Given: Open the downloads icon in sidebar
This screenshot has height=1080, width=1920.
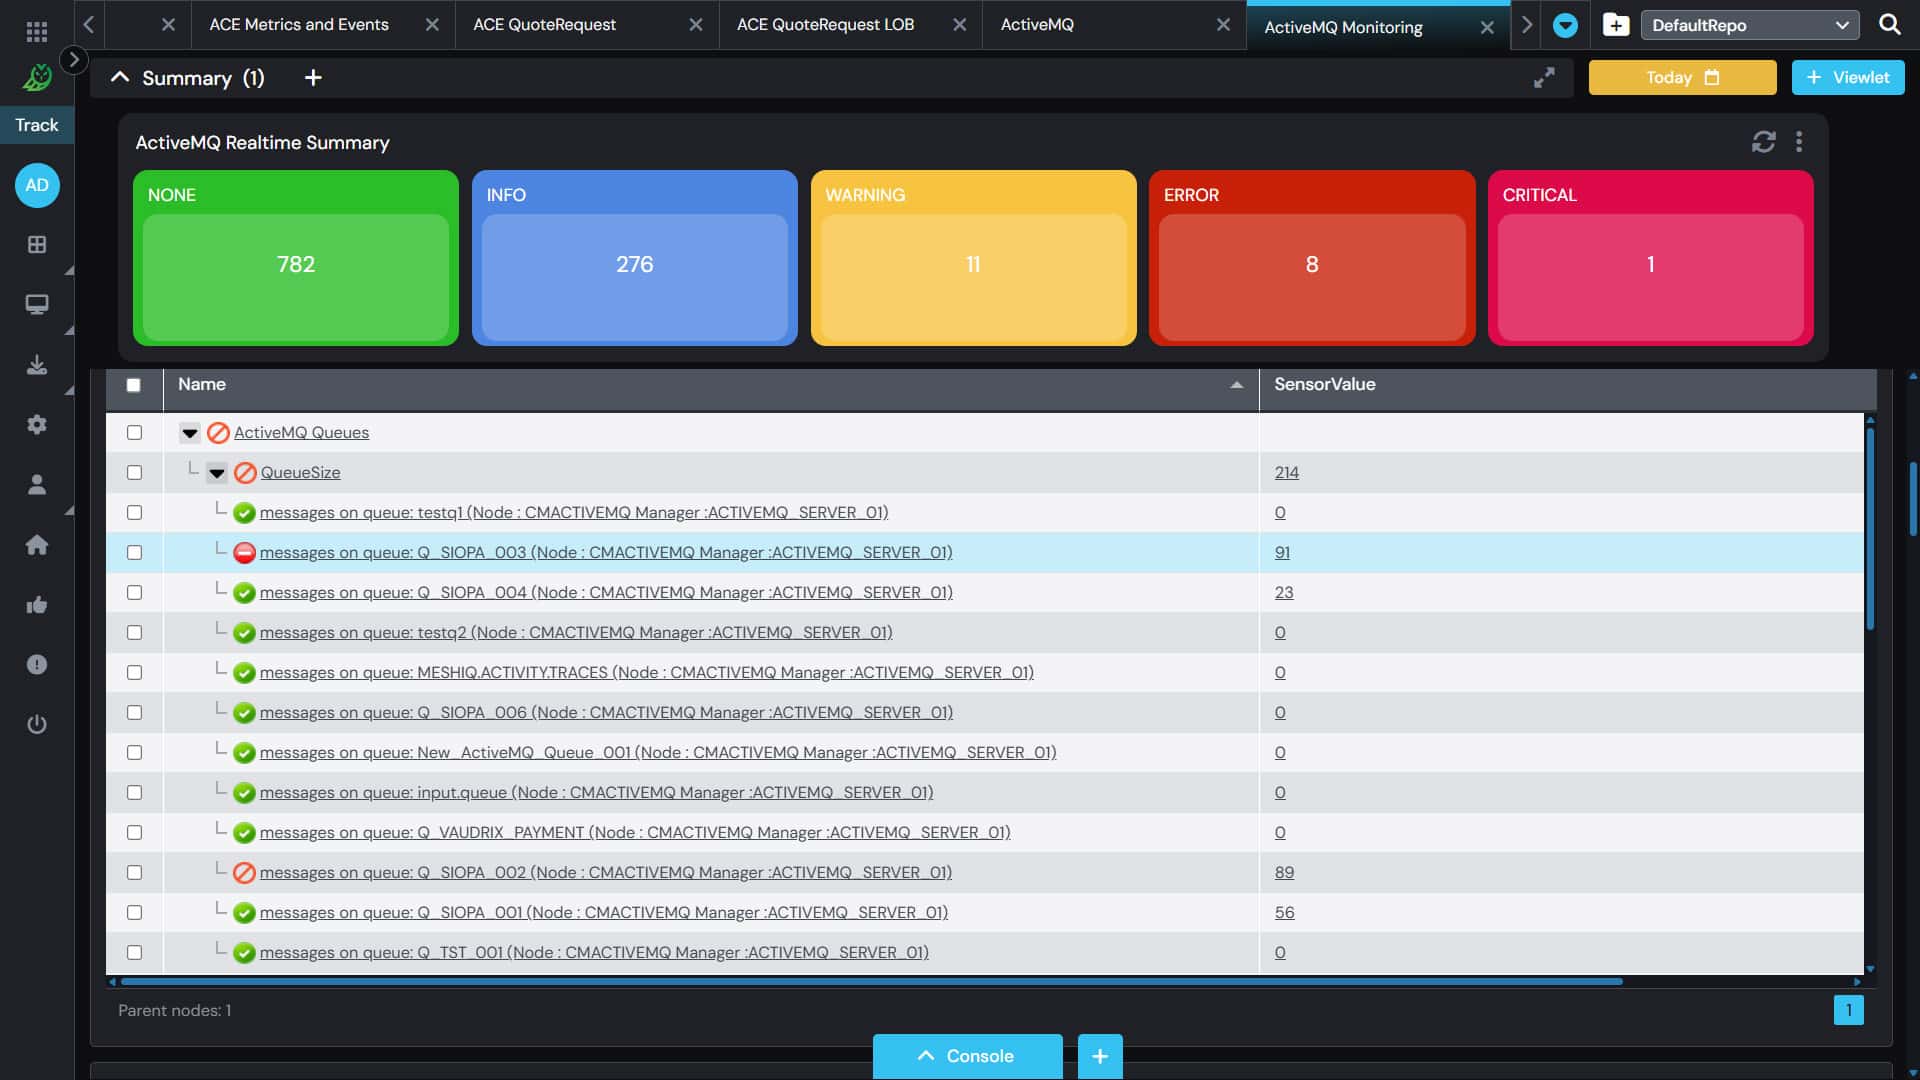Looking at the screenshot, I should point(37,364).
